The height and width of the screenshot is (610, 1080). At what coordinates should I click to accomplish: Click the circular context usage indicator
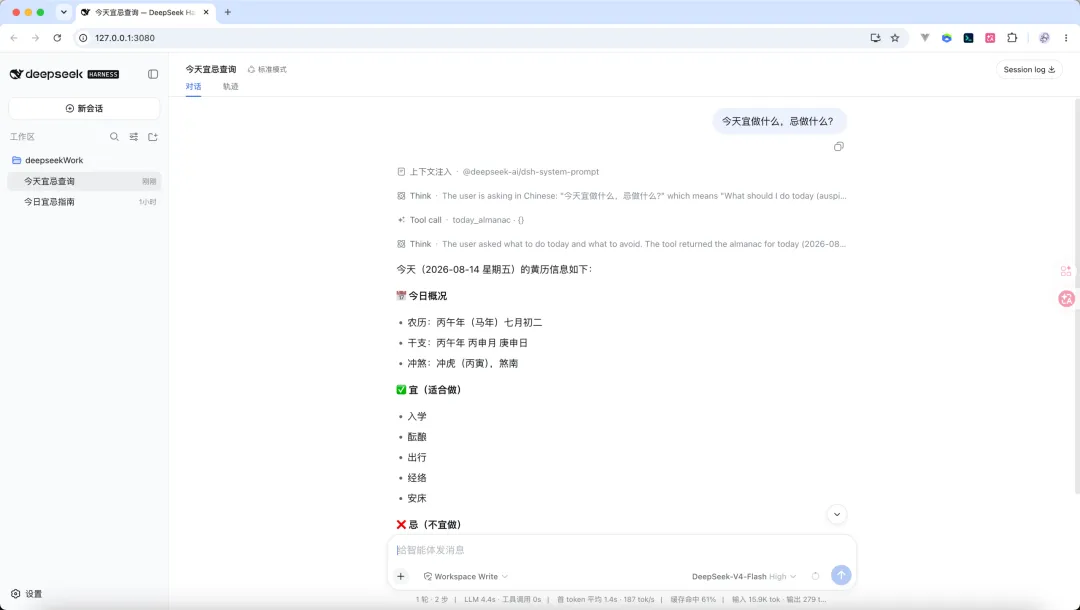816,576
